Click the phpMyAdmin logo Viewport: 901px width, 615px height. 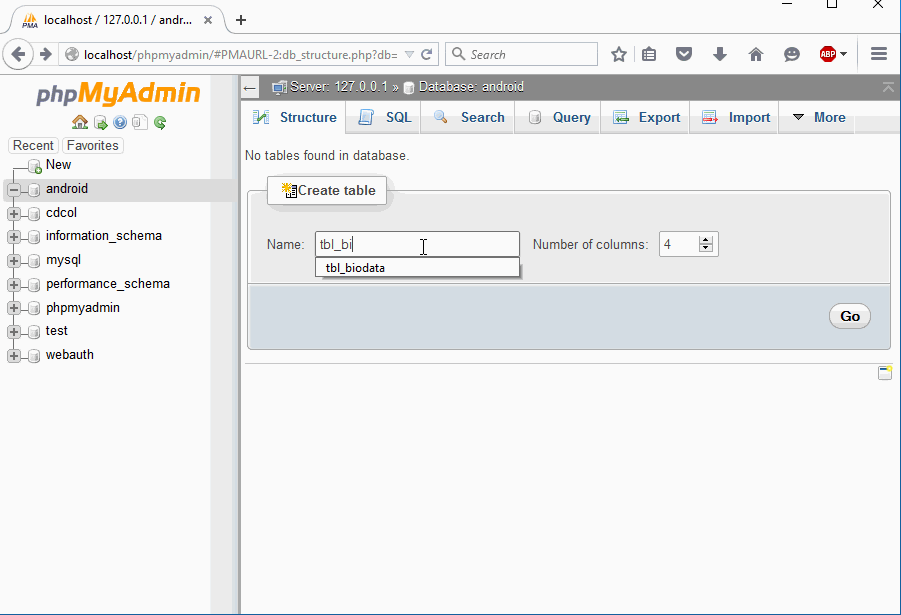[118, 94]
